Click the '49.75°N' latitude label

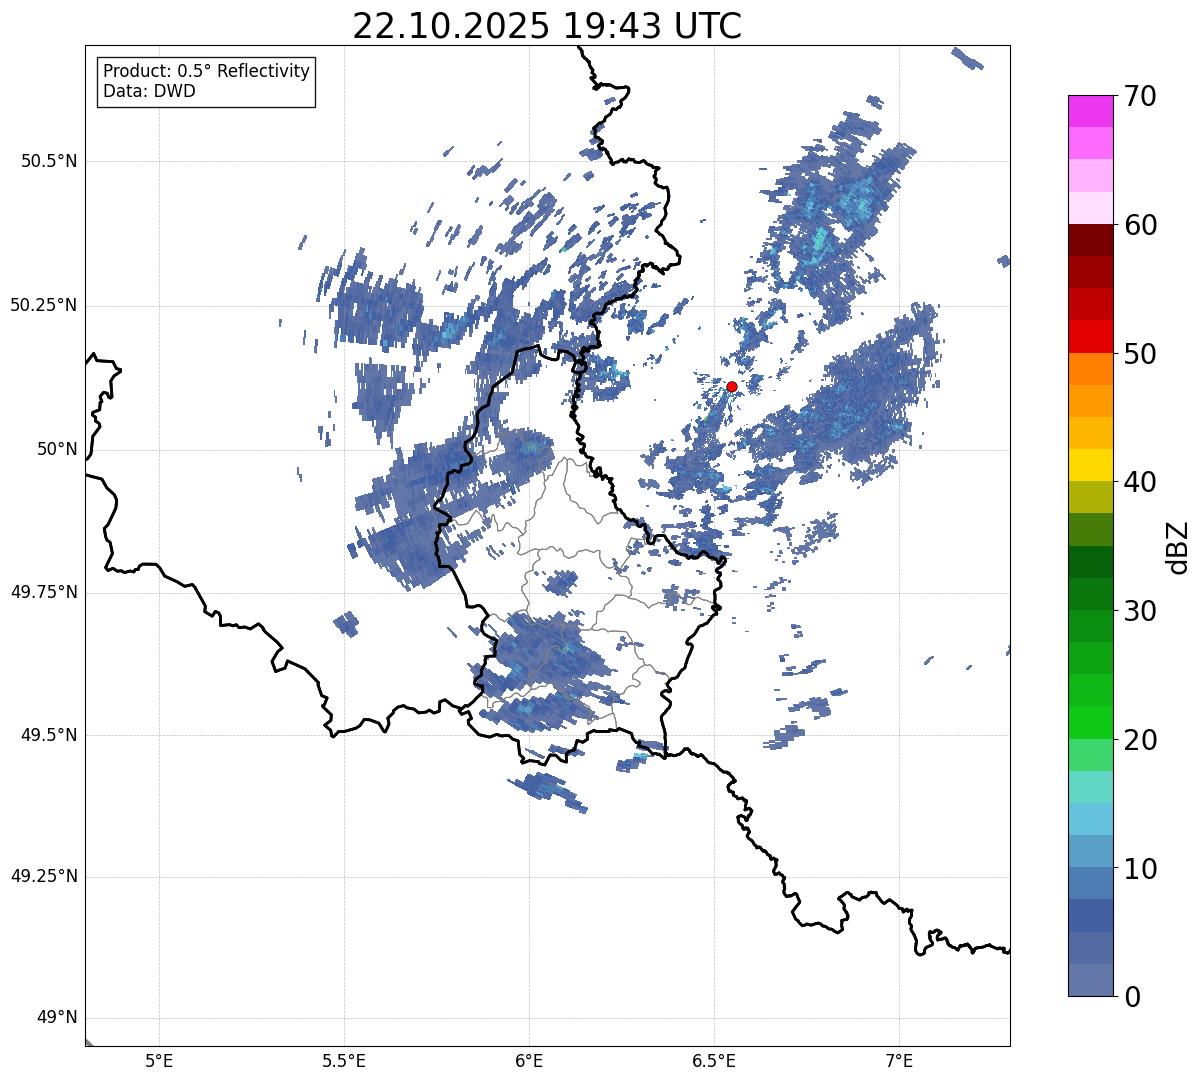tap(44, 592)
